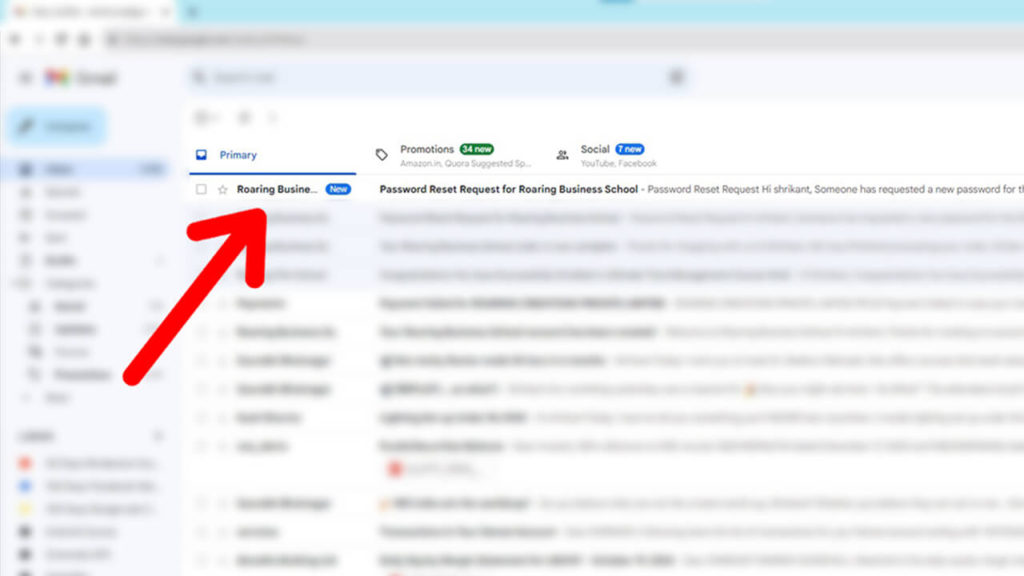Open a new browser tab

193,12
